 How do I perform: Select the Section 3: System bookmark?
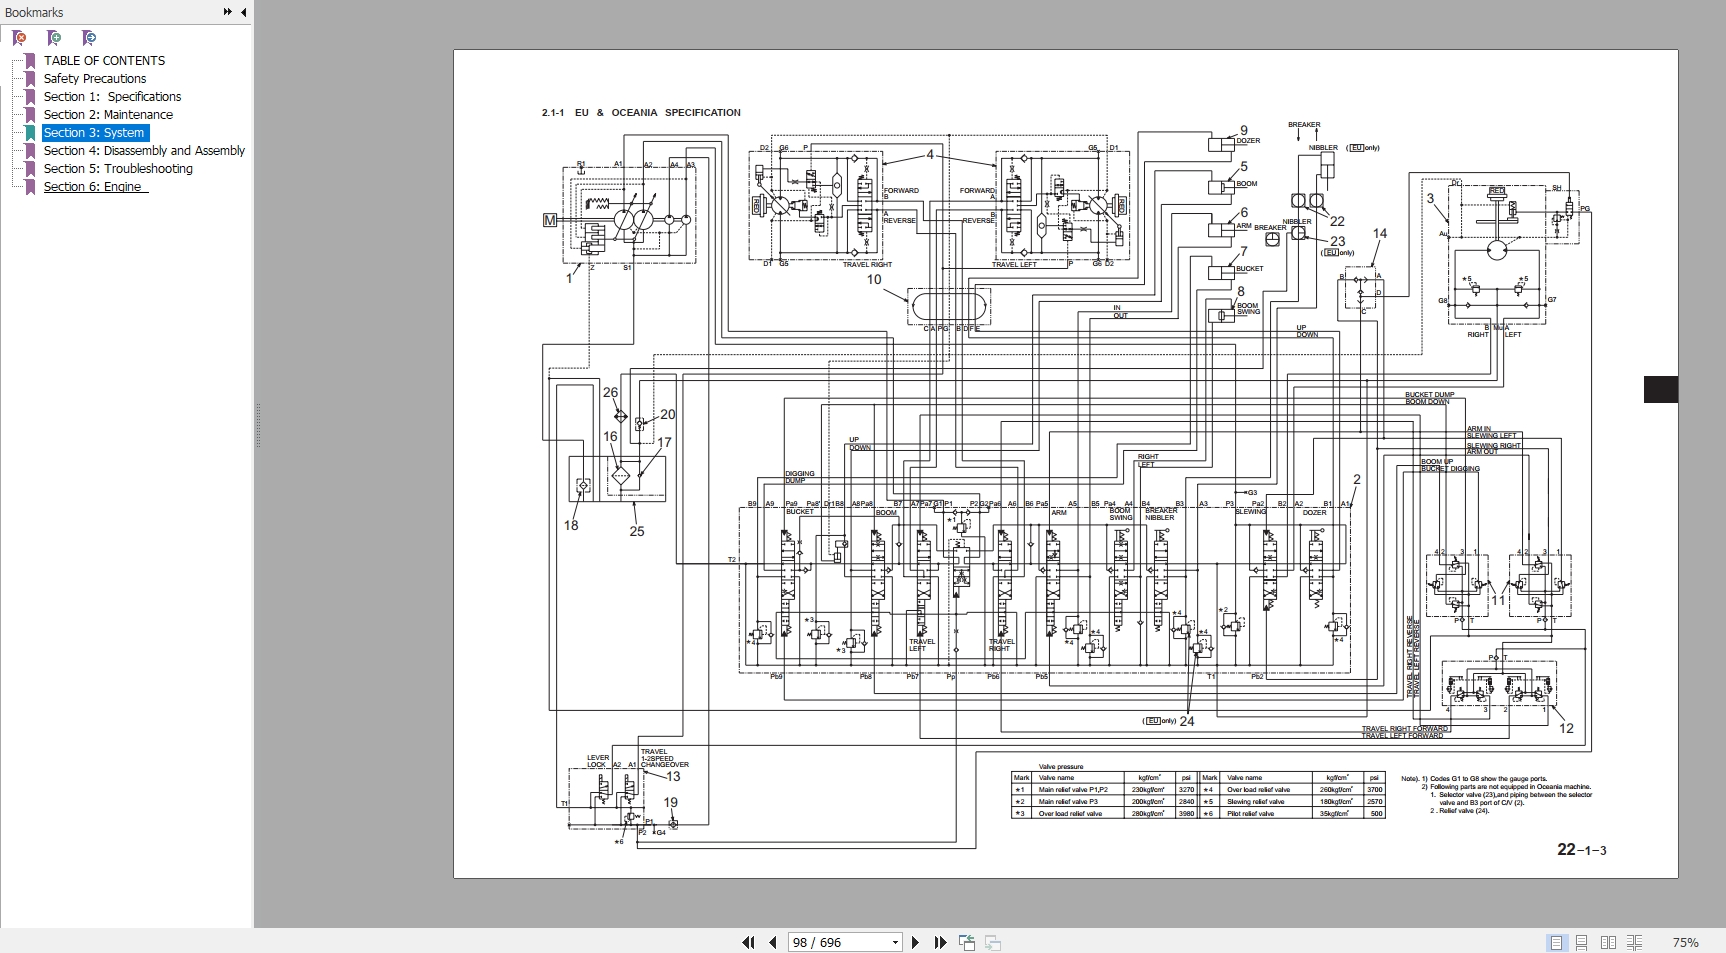[x=94, y=132]
